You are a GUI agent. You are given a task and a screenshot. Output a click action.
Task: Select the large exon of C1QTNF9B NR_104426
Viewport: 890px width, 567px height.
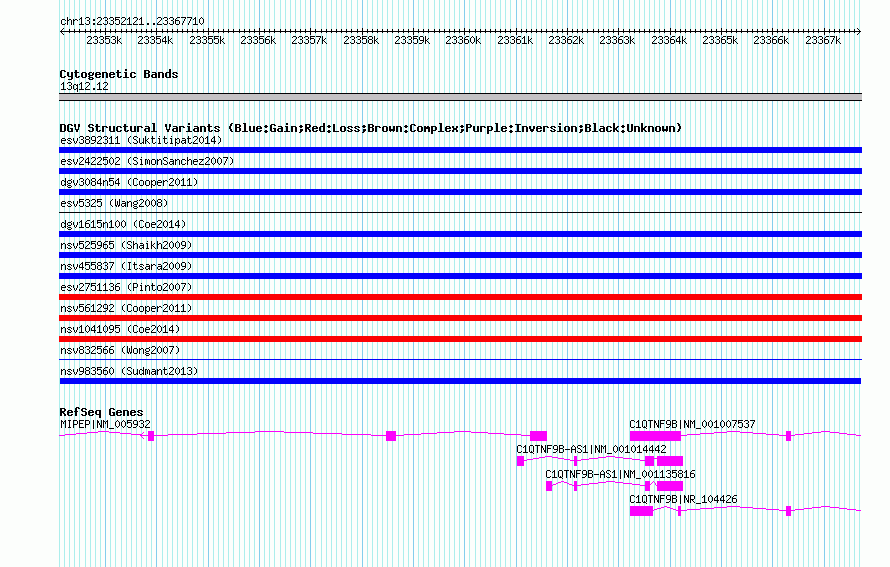click(x=641, y=511)
